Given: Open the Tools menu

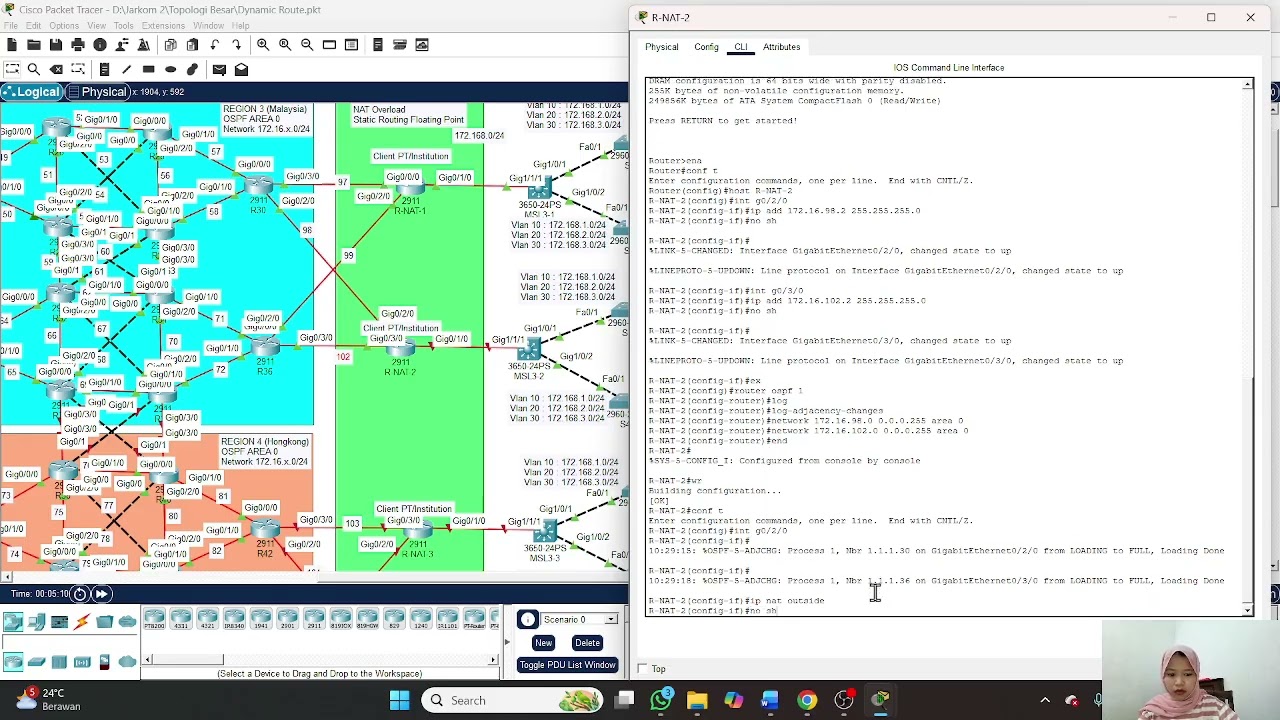Looking at the screenshot, I should tap(124, 26).
